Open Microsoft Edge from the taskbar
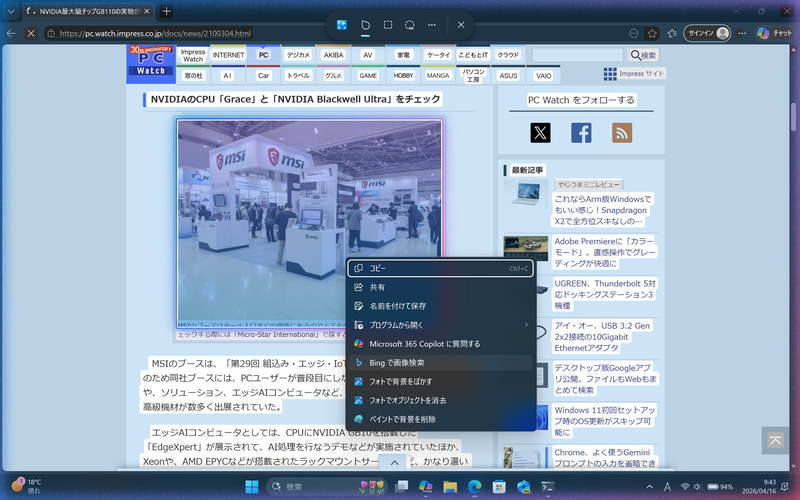 (474, 487)
